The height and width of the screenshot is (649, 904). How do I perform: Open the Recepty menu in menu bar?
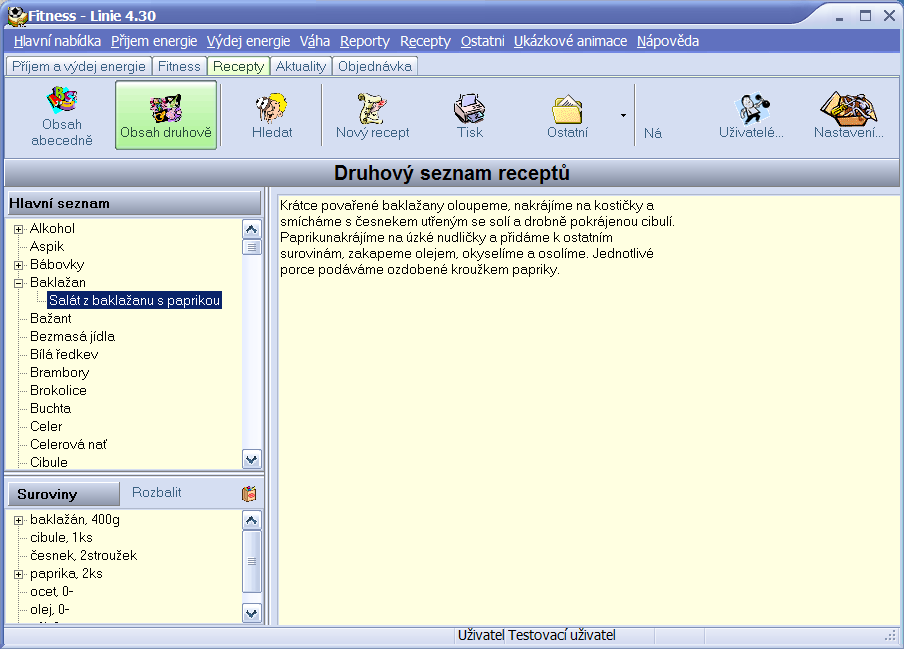(425, 41)
